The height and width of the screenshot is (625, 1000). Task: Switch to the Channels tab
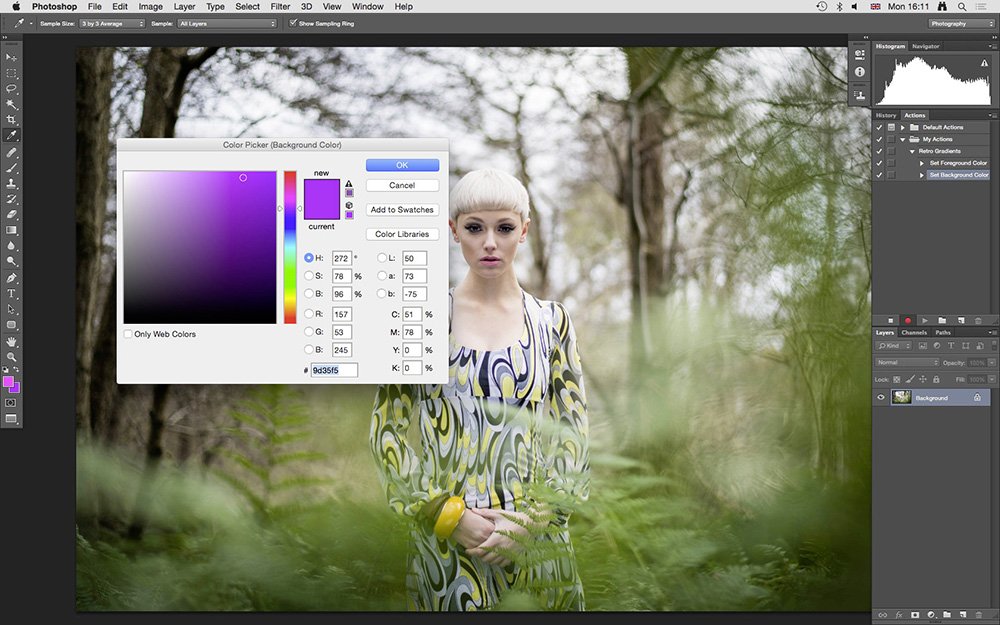(x=913, y=332)
